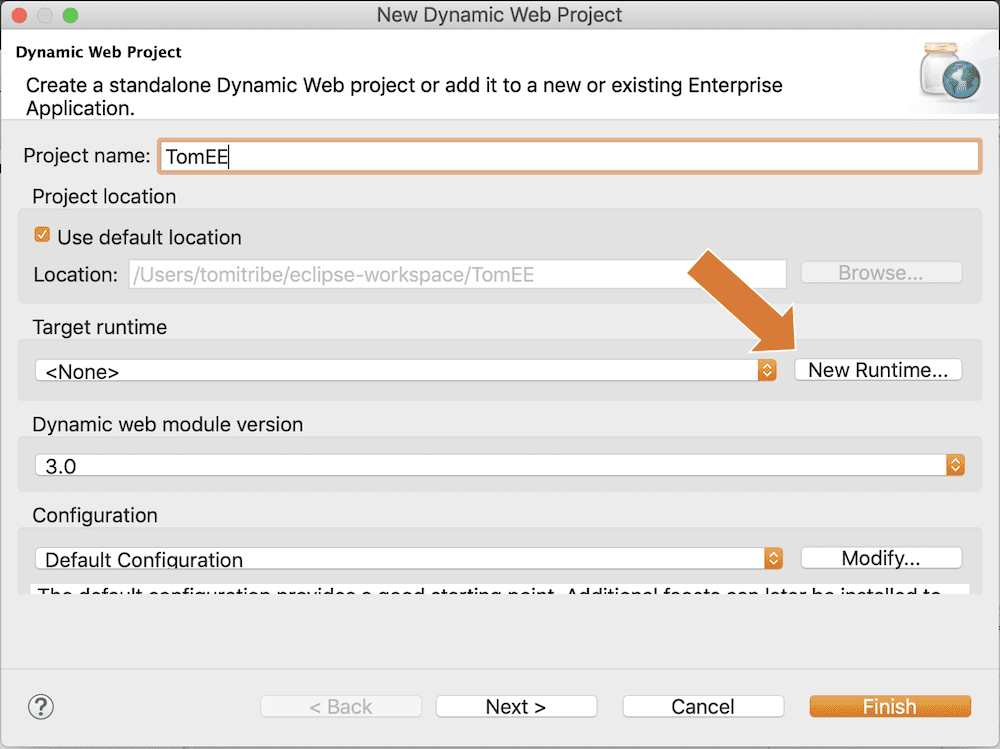Focus the Project name text field
1000x749 pixels.
[x=570, y=156]
